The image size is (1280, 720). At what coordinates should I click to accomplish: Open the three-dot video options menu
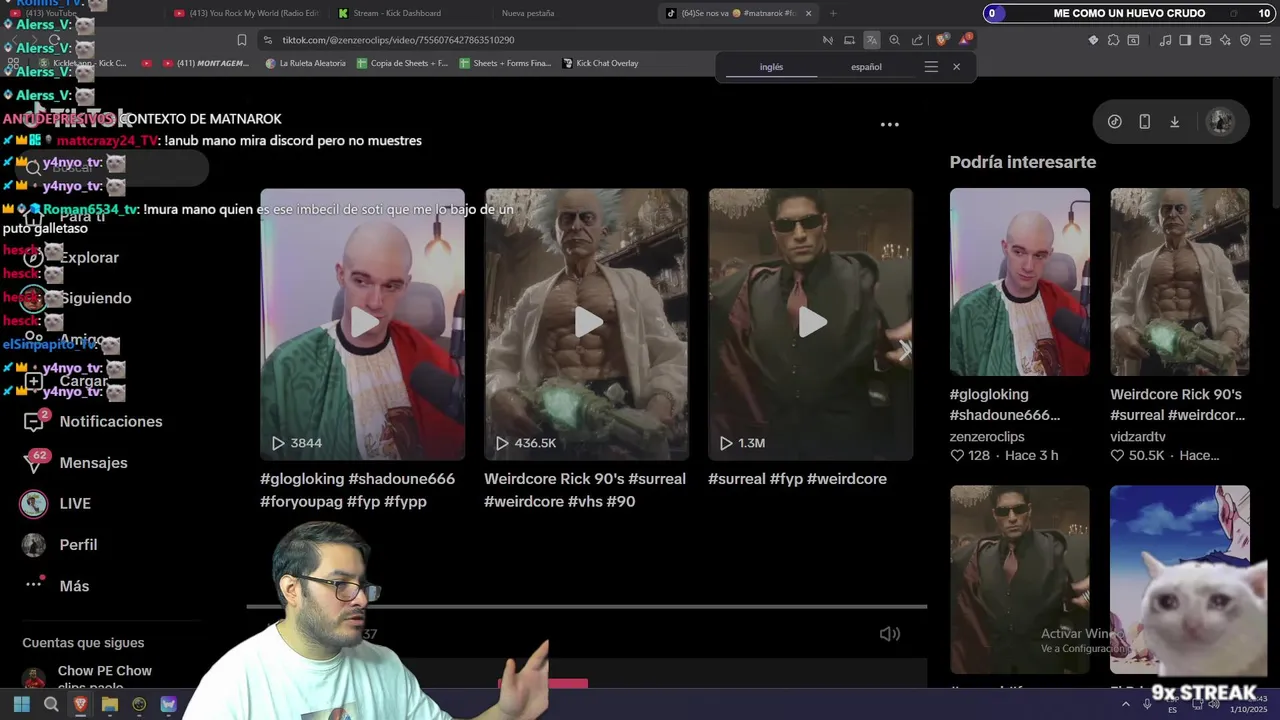(x=889, y=124)
